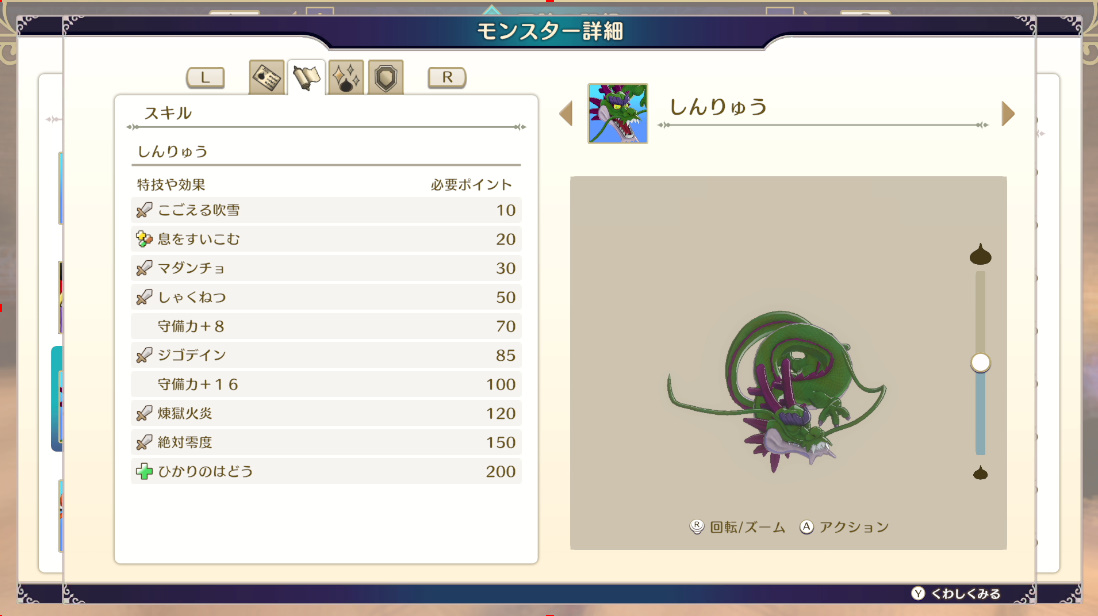
Task: Select the 煉獄火炎 skill name
Action: (185, 413)
